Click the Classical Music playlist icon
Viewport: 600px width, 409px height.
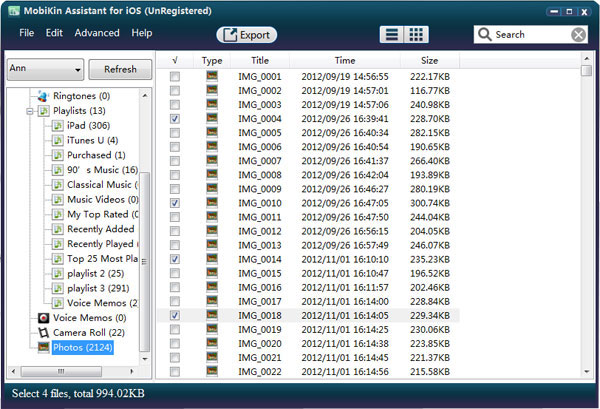point(57,185)
